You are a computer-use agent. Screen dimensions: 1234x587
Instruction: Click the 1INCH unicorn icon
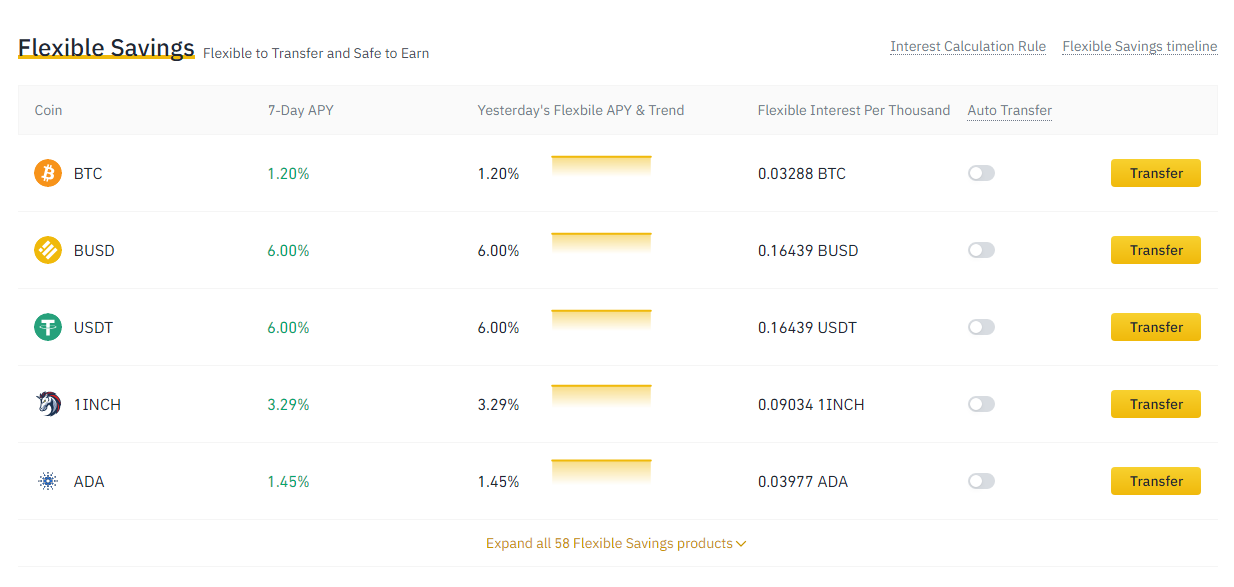(48, 404)
